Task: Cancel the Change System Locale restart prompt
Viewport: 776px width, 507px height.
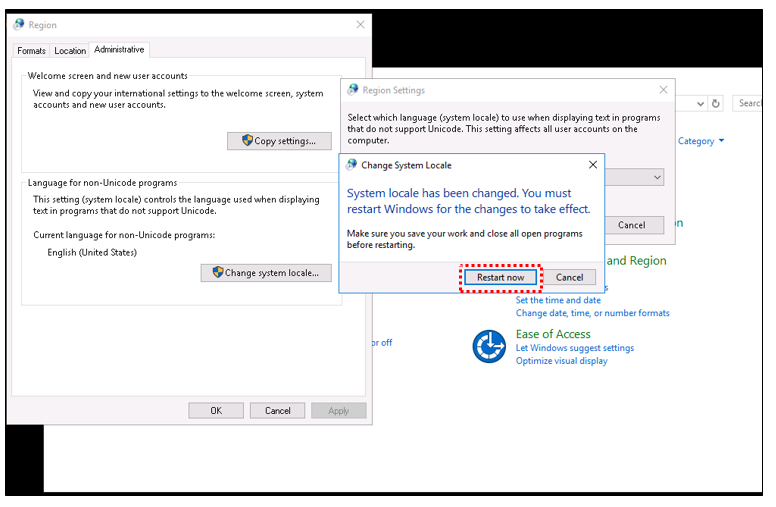Action: coord(569,278)
